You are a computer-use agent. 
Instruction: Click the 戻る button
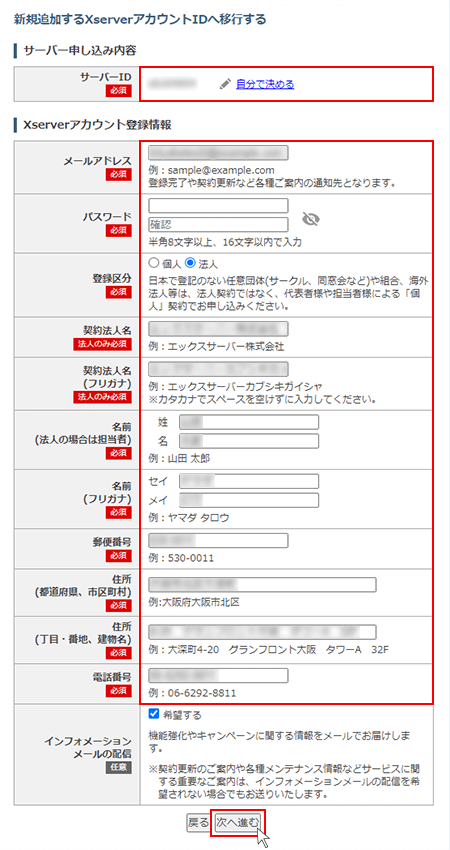pos(197,822)
